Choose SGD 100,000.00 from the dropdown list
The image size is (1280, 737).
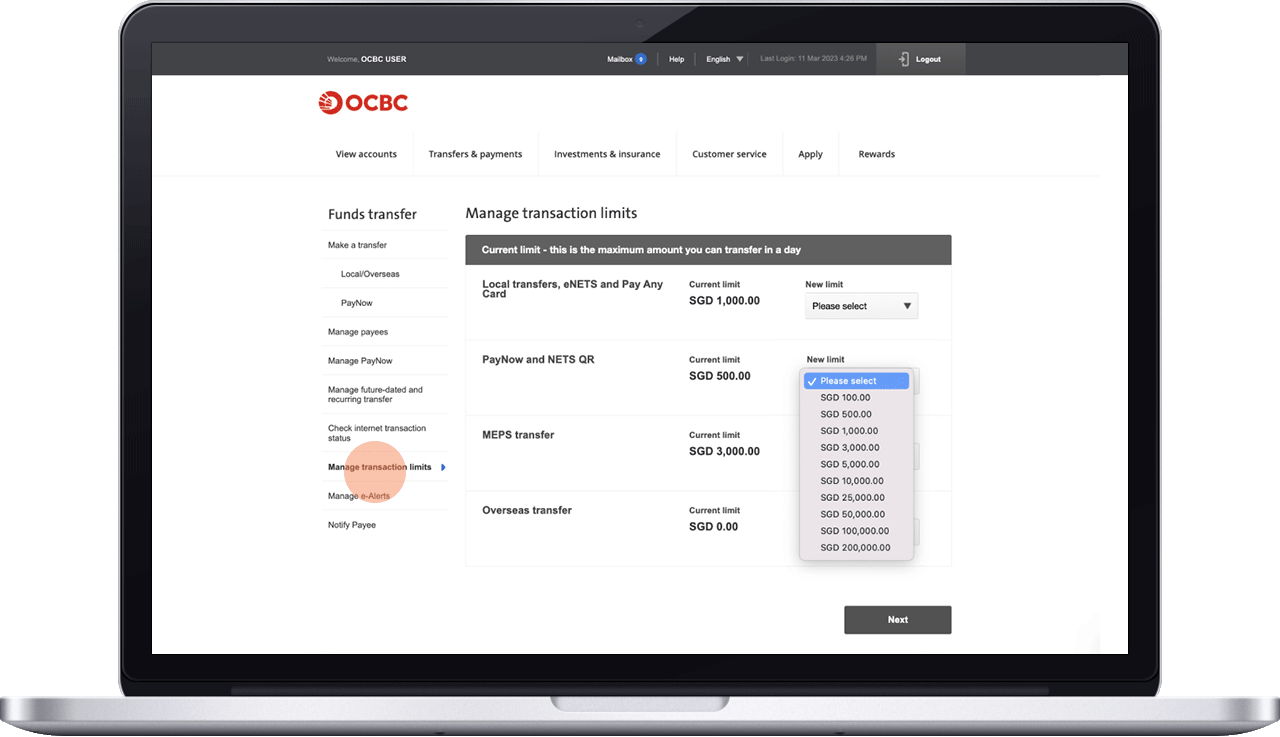click(855, 531)
